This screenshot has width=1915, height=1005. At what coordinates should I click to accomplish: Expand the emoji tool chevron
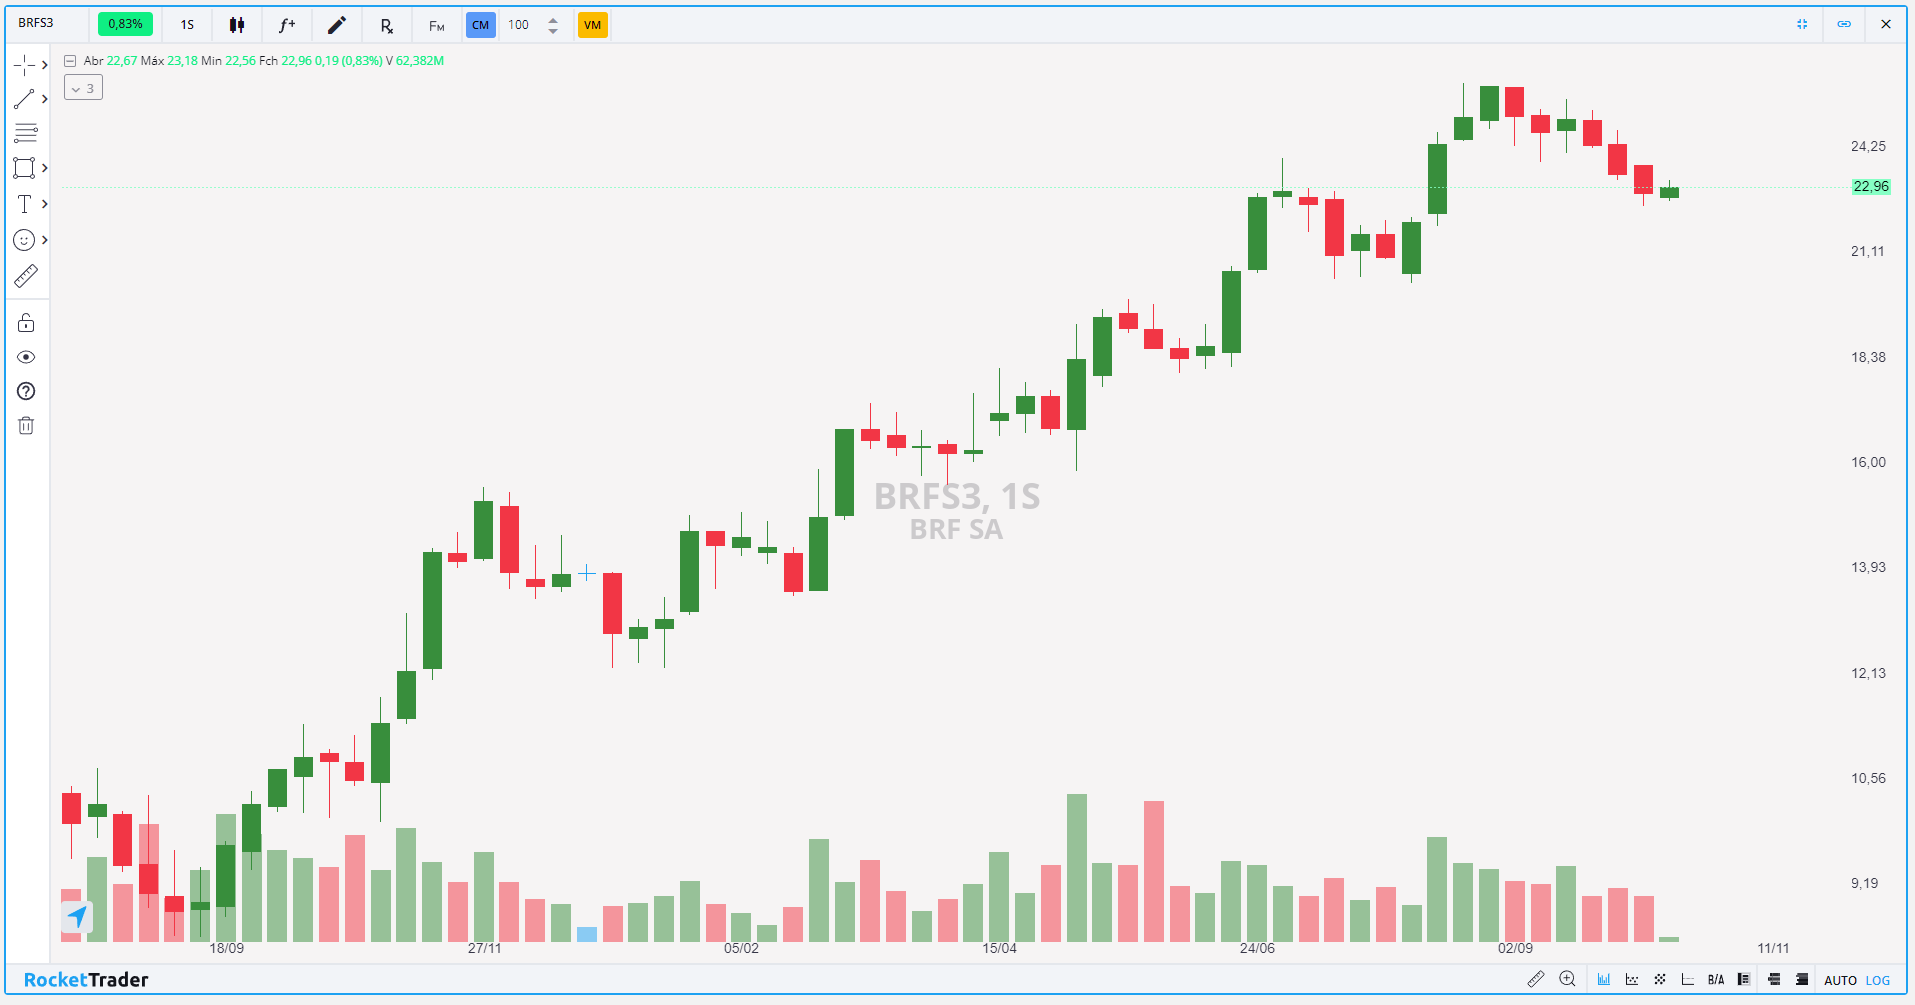pyautogui.click(x=45, y=240)
